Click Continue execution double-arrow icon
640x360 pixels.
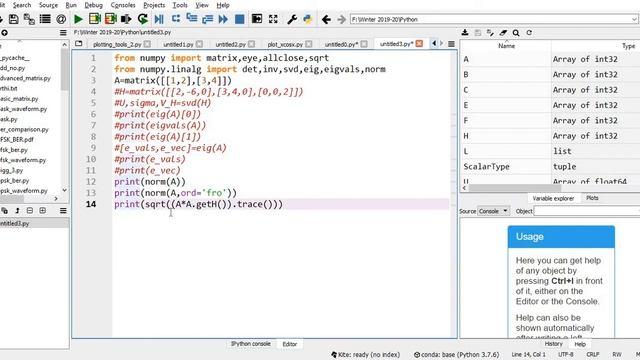click(223, 19)
